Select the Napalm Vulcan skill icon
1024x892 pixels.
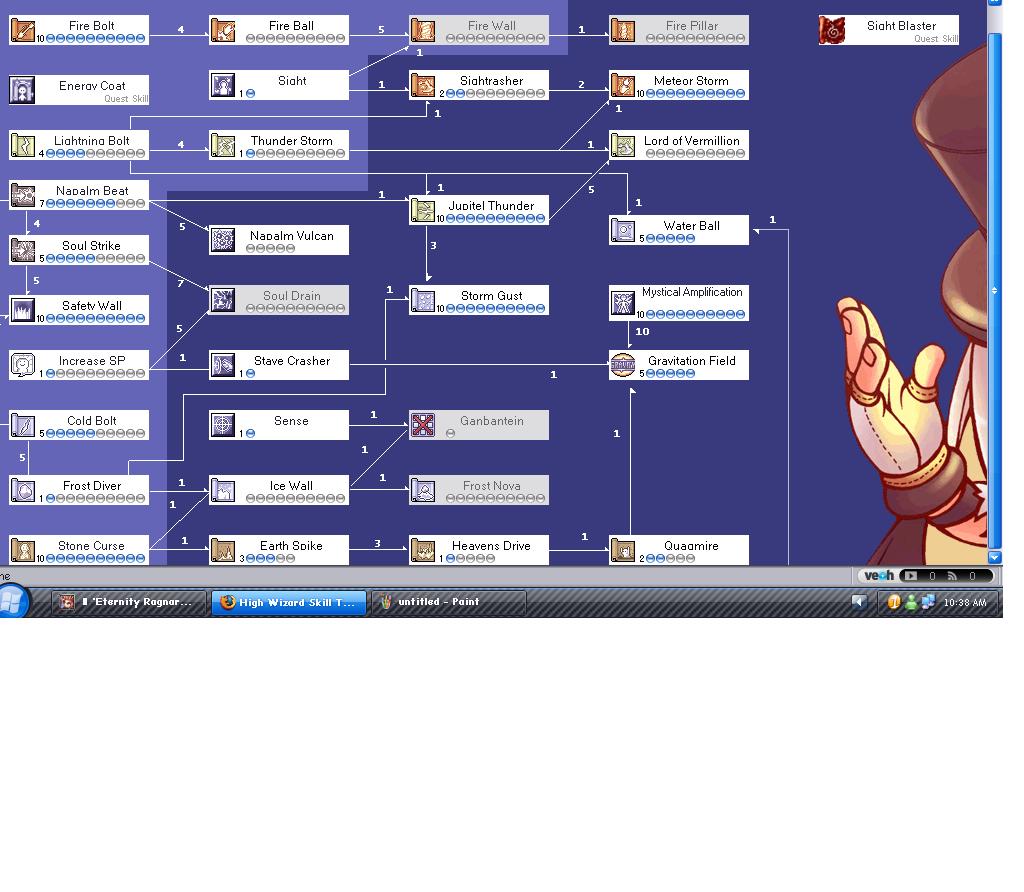coord(223,240)
